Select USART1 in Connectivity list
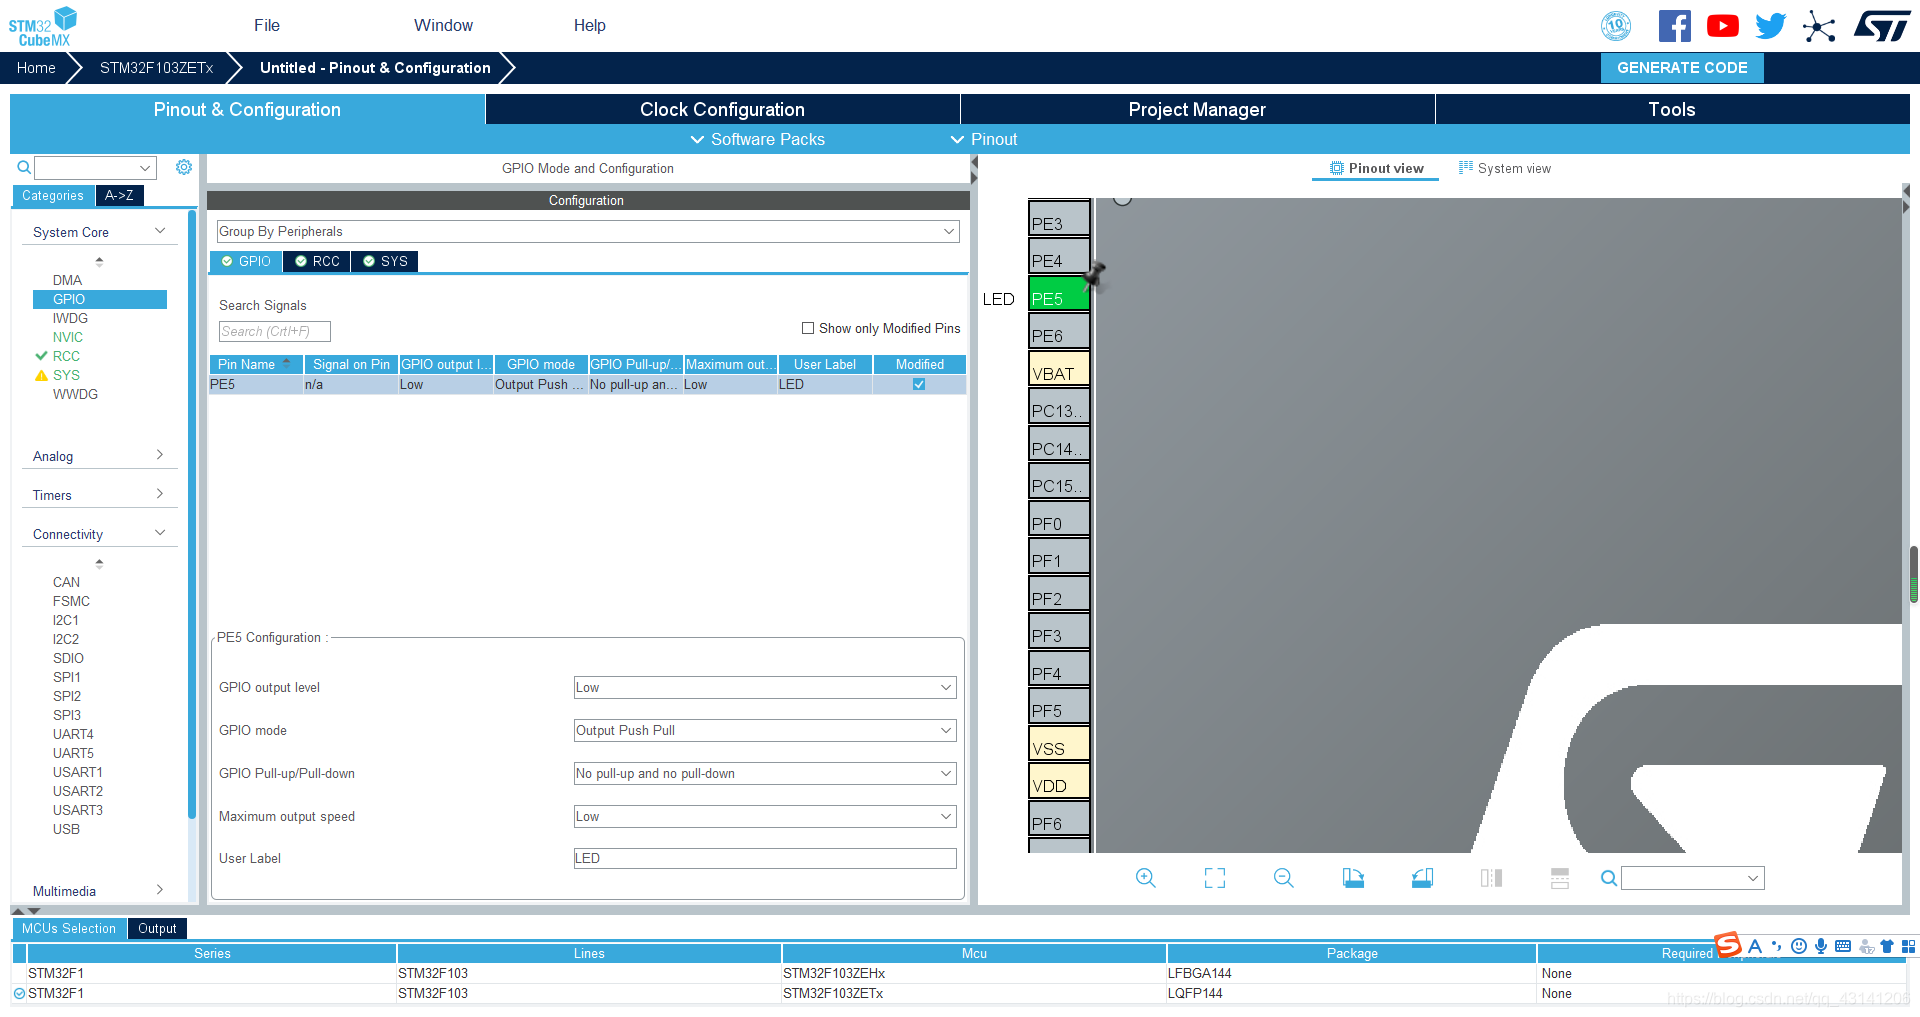The image size is (1920, 1017). point(78,772)
